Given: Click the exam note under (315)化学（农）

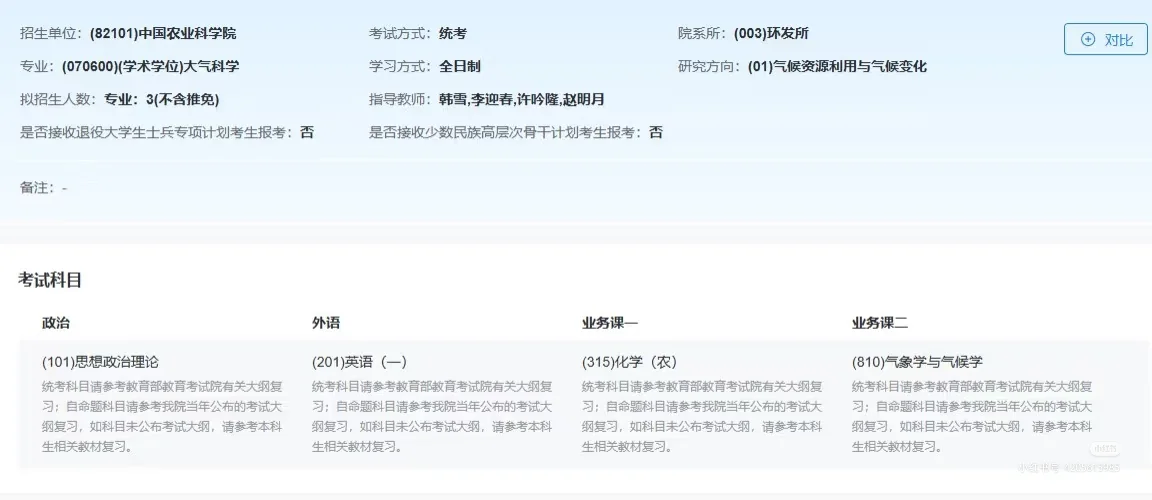Looking at the screenshot, I should point(702,416).
